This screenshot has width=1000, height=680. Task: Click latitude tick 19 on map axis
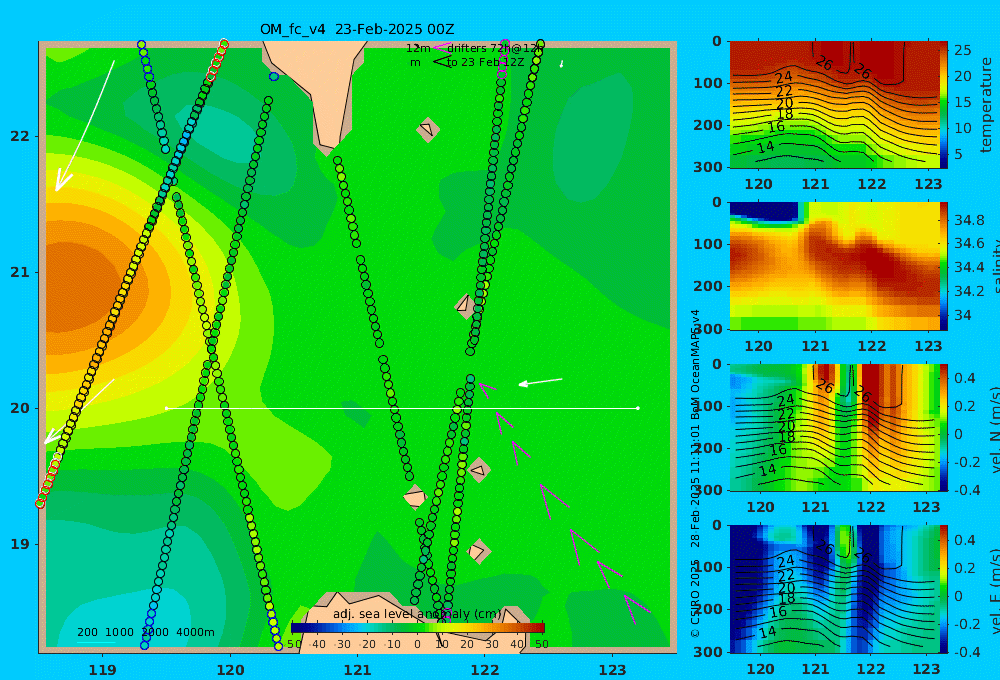(20, 544)
